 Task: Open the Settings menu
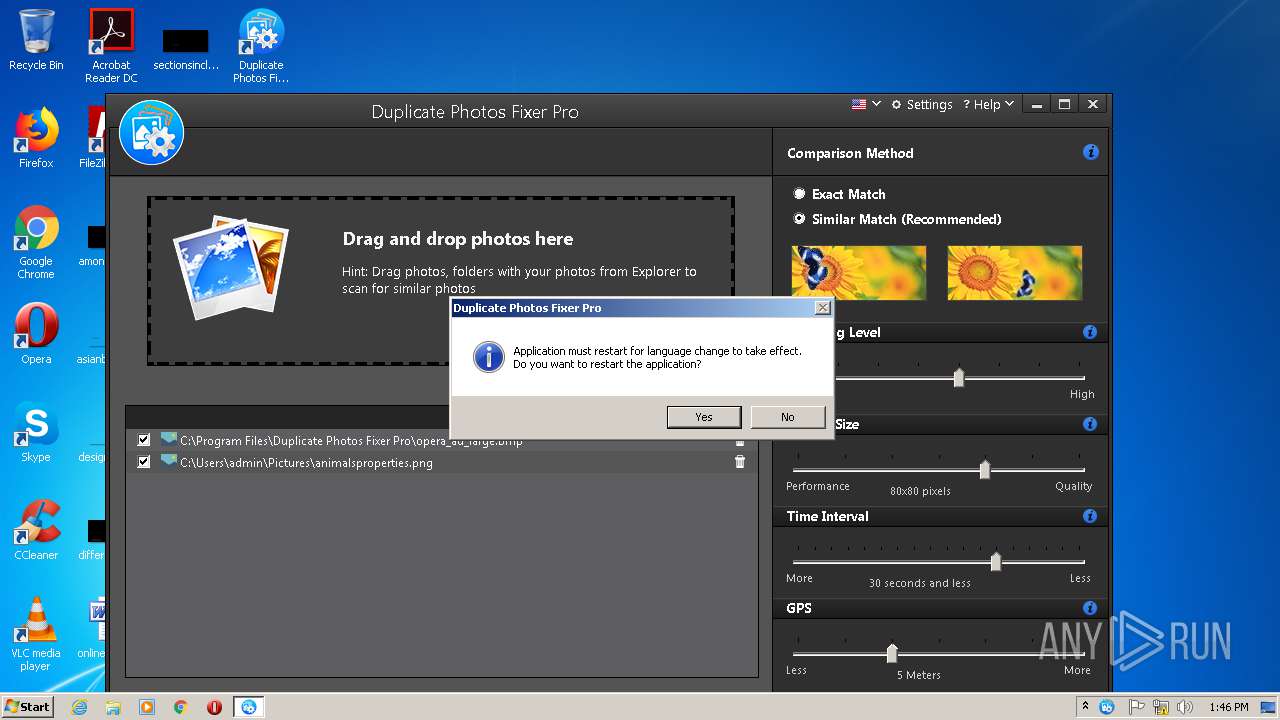pyautogui.click(x=922, y=104)
